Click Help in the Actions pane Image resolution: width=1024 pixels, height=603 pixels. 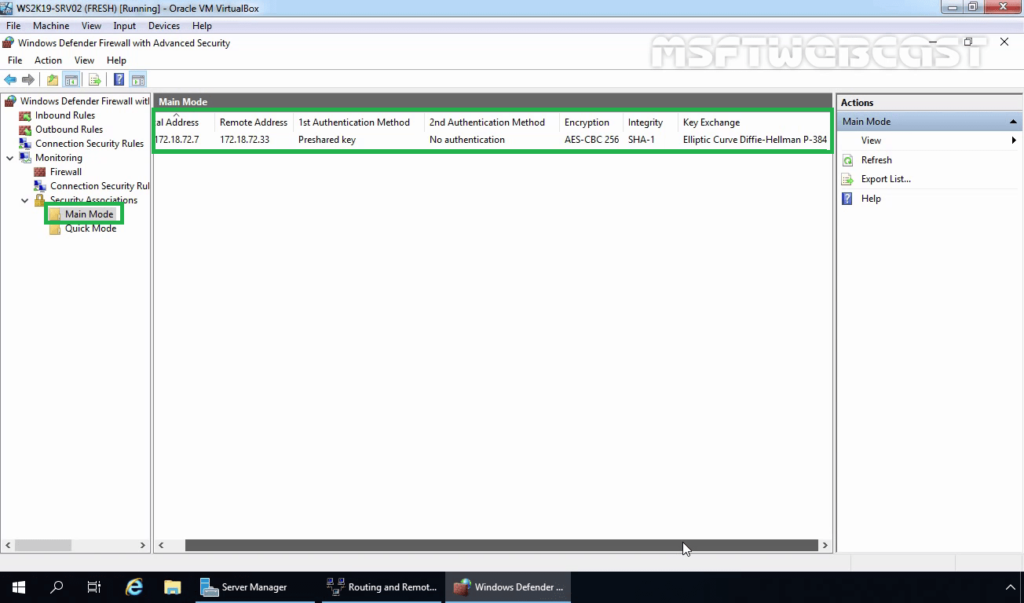[x=871, y=199]
